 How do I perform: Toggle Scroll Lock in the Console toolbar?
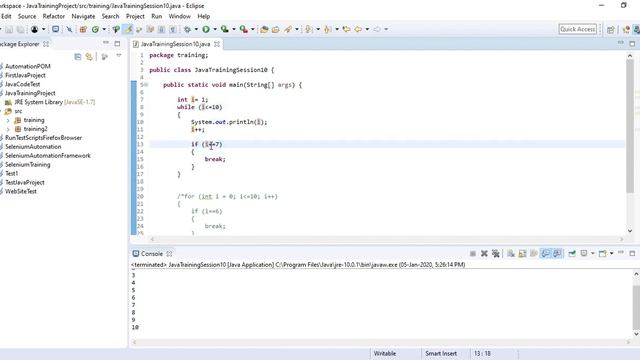[x=522, y=253]
